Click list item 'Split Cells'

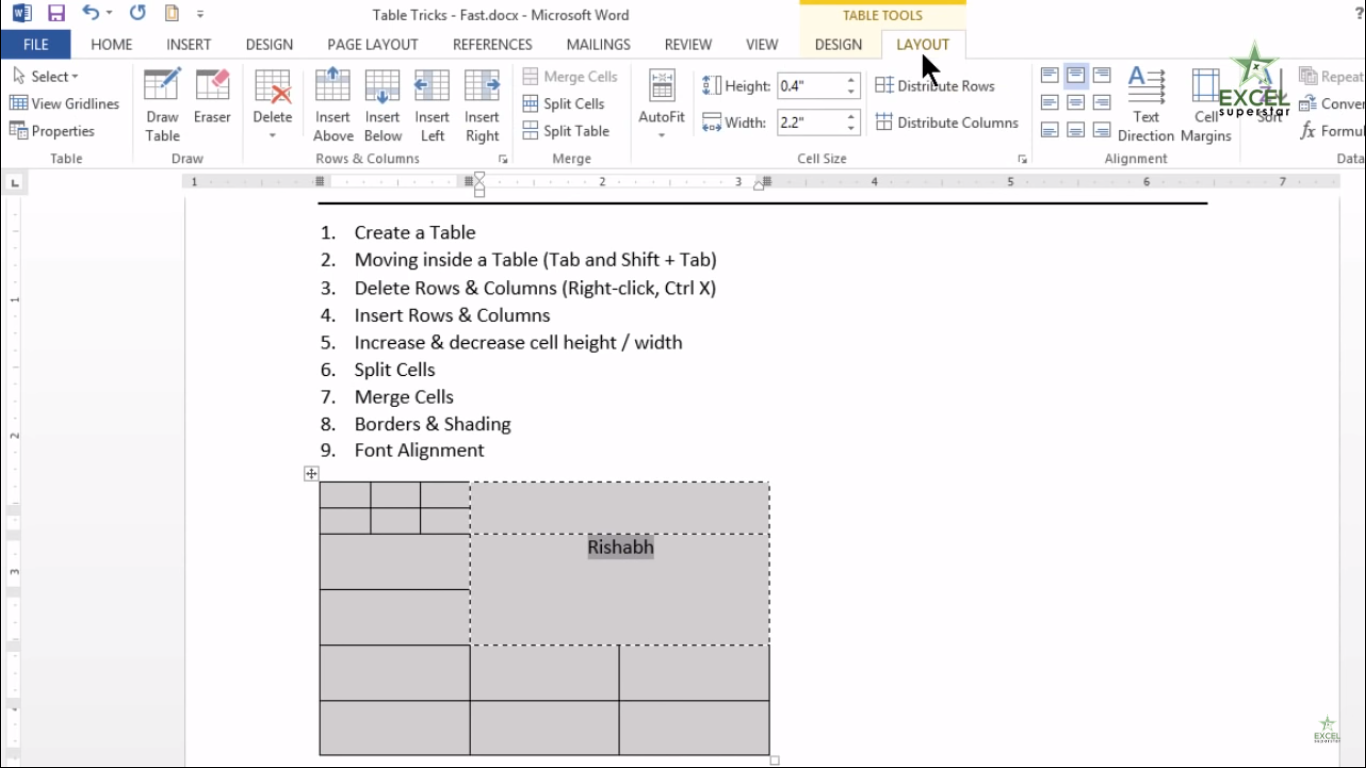[394, 369]
